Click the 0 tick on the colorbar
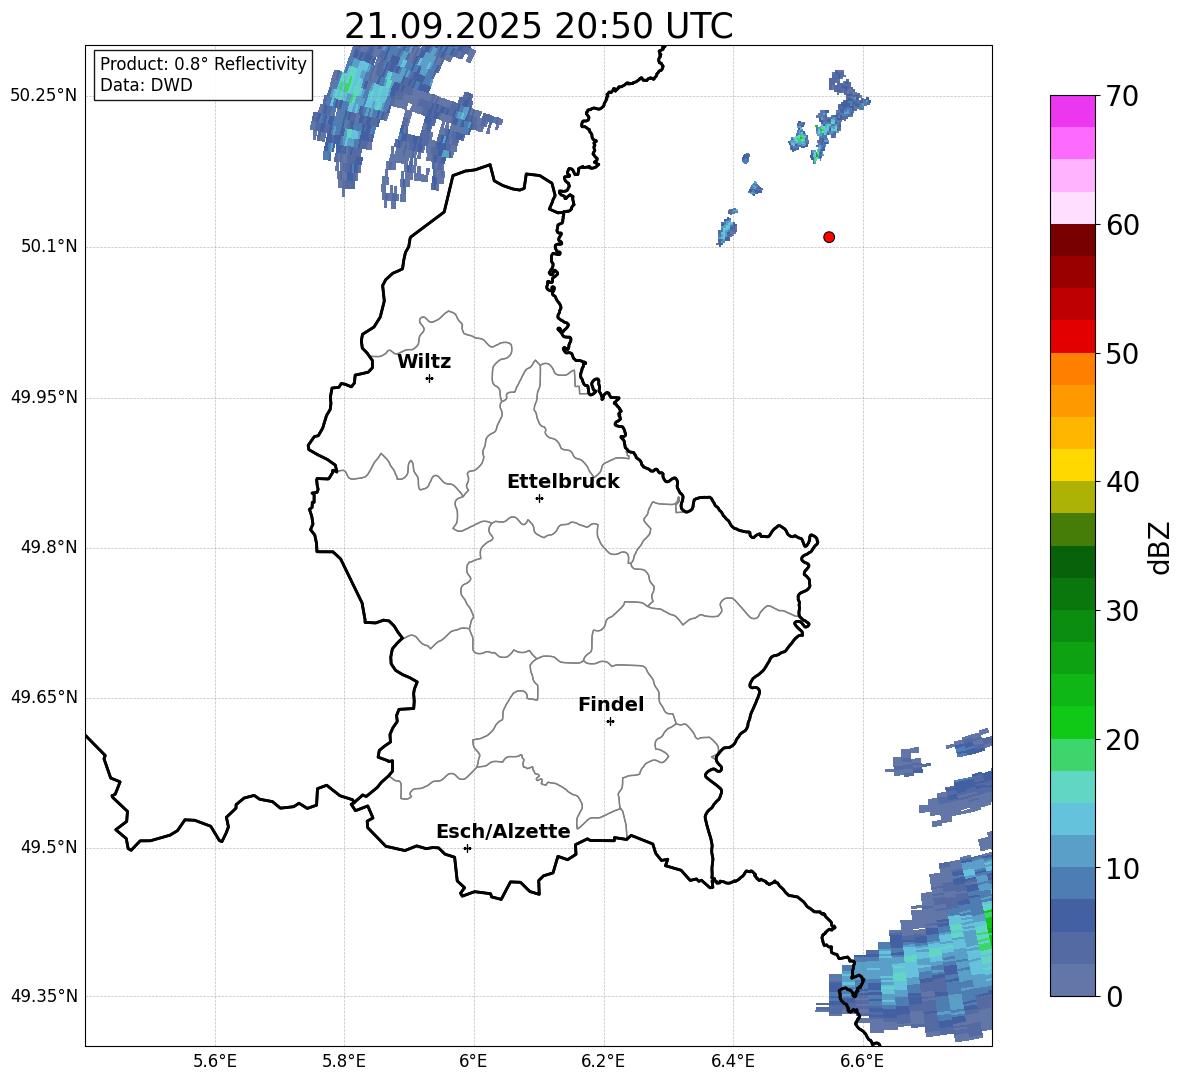 coord(1114,997)
